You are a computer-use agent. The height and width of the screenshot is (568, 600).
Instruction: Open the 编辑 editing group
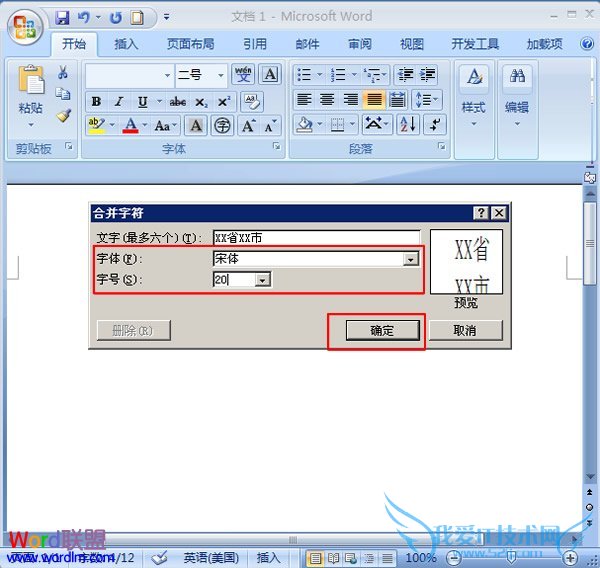coord(517,109)
